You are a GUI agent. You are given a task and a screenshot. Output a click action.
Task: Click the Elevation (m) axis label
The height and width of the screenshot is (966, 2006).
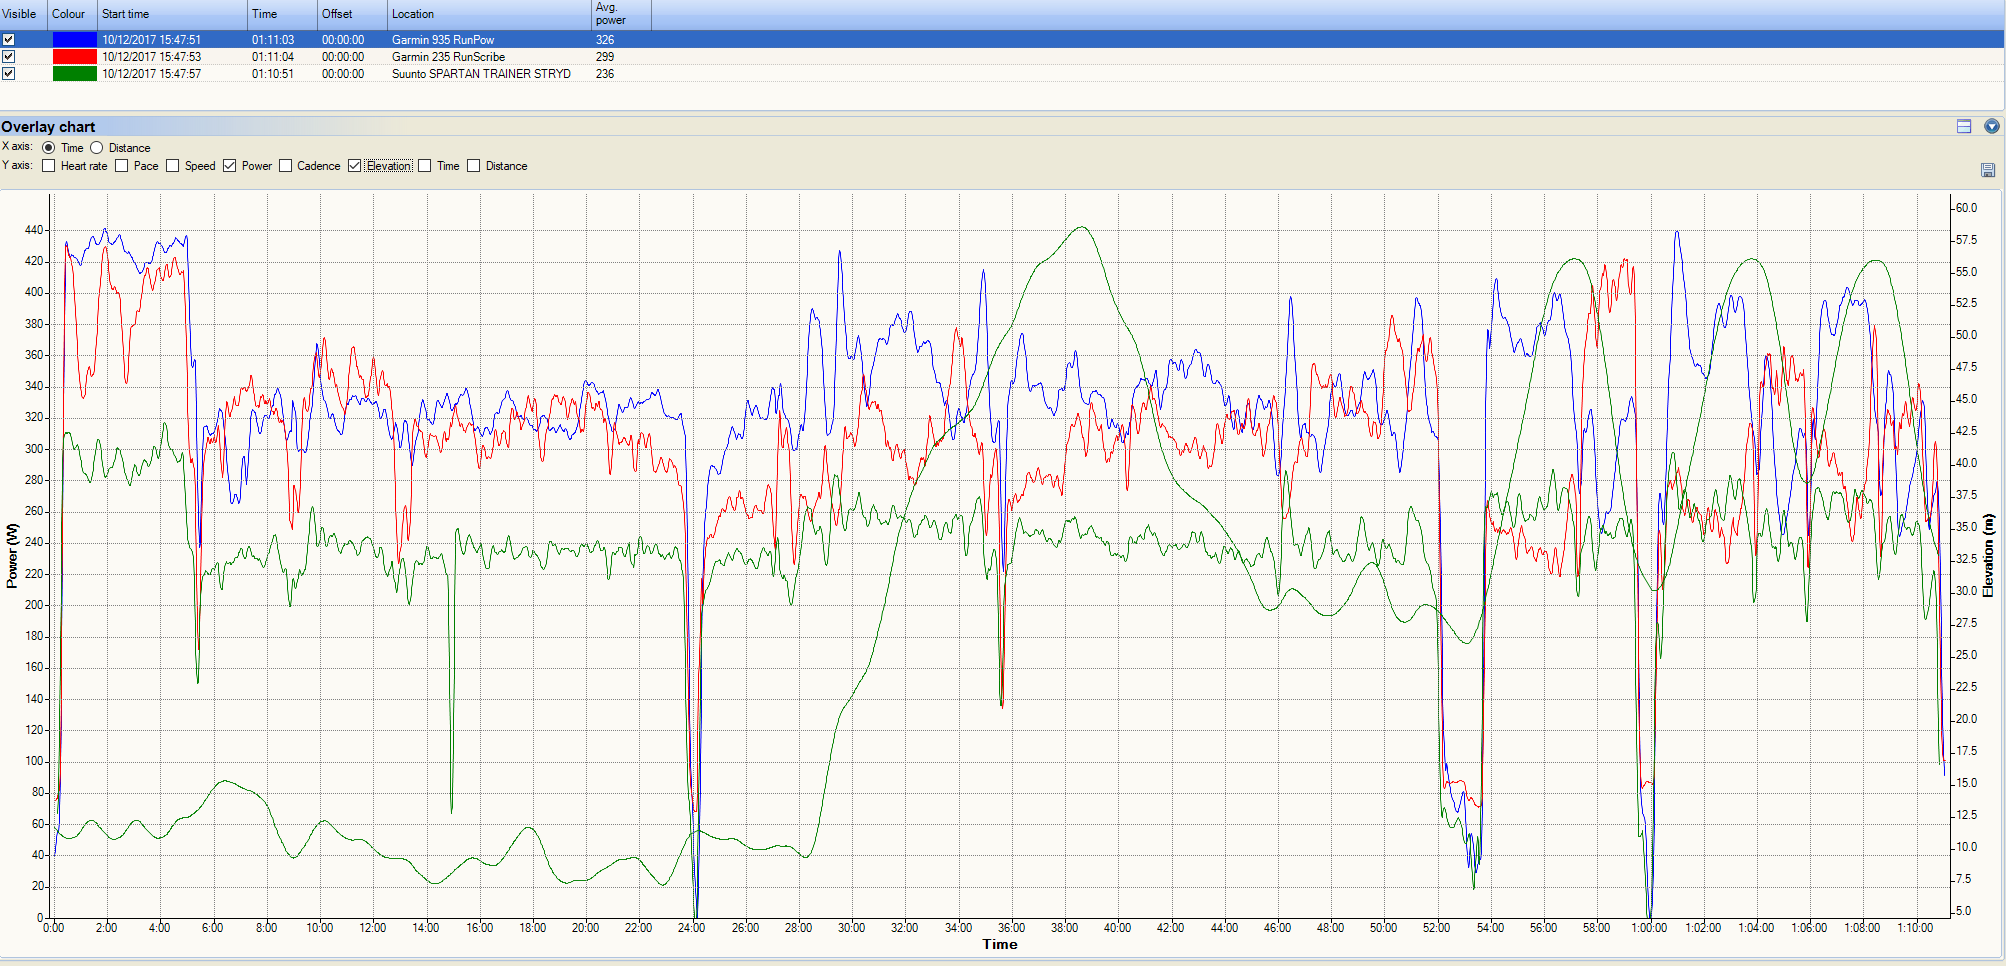pos(1989,556)
